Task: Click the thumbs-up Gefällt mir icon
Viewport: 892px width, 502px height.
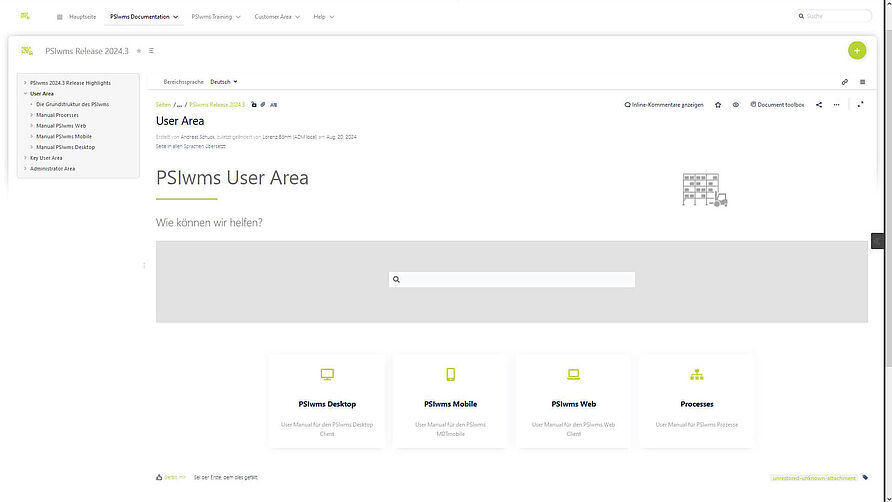Action: [x=159, y=477]
